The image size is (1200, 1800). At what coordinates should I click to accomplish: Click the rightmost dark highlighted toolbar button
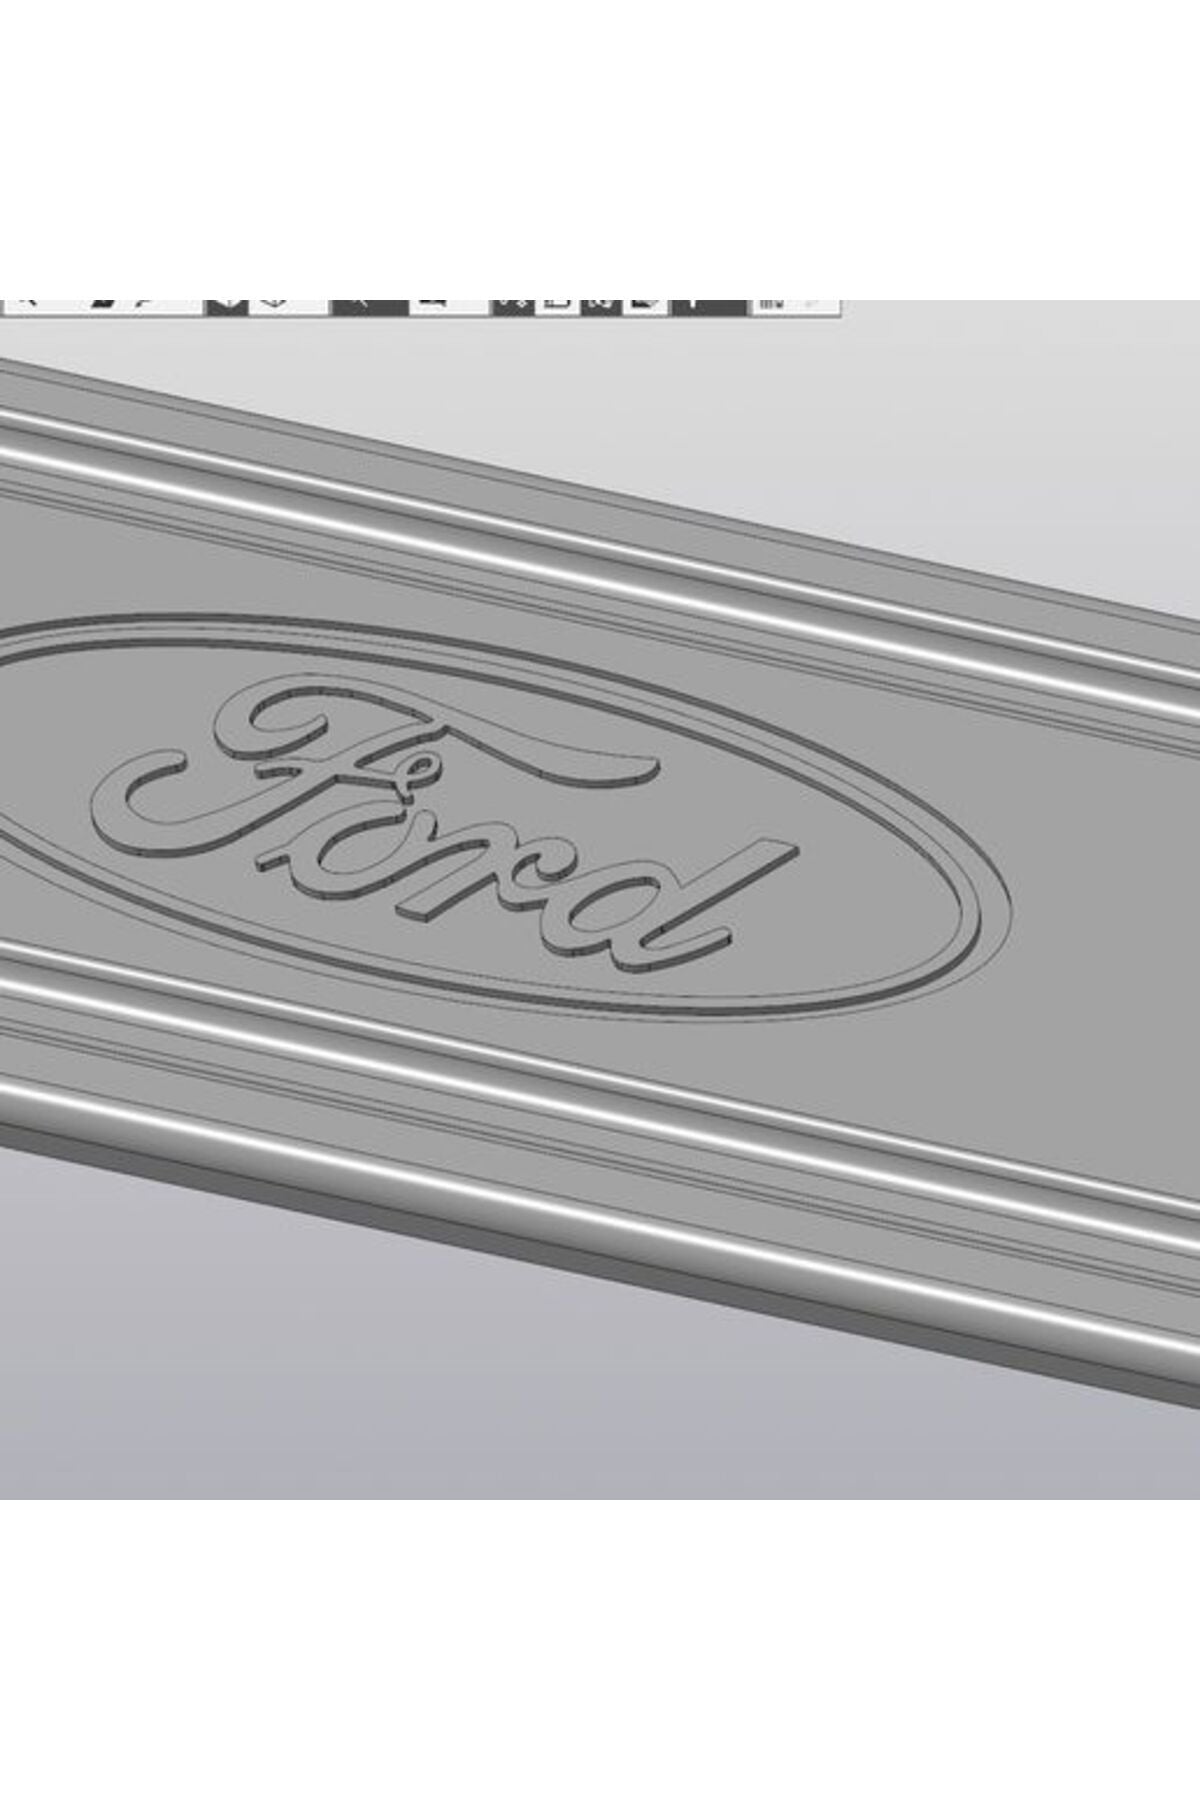(708, 304)
